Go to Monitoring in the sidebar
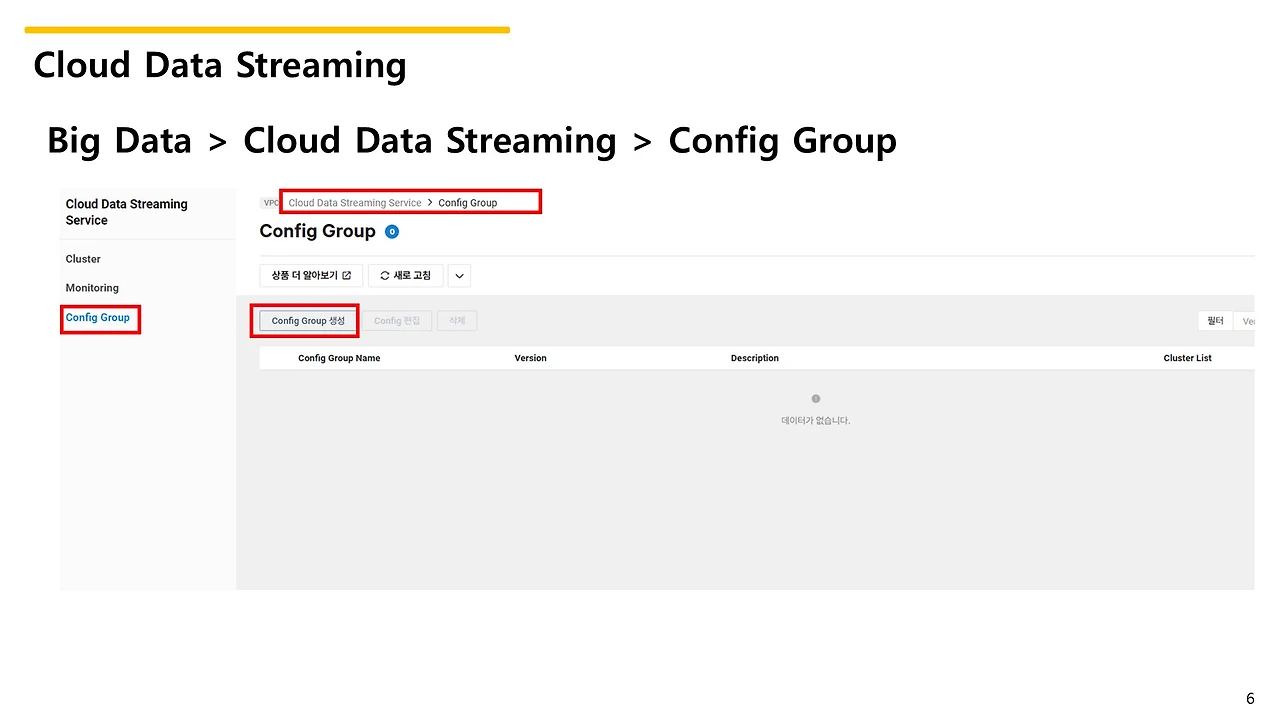Image resolution: width=1280 pixels, height=720 pixels. (x=92, y=288)
